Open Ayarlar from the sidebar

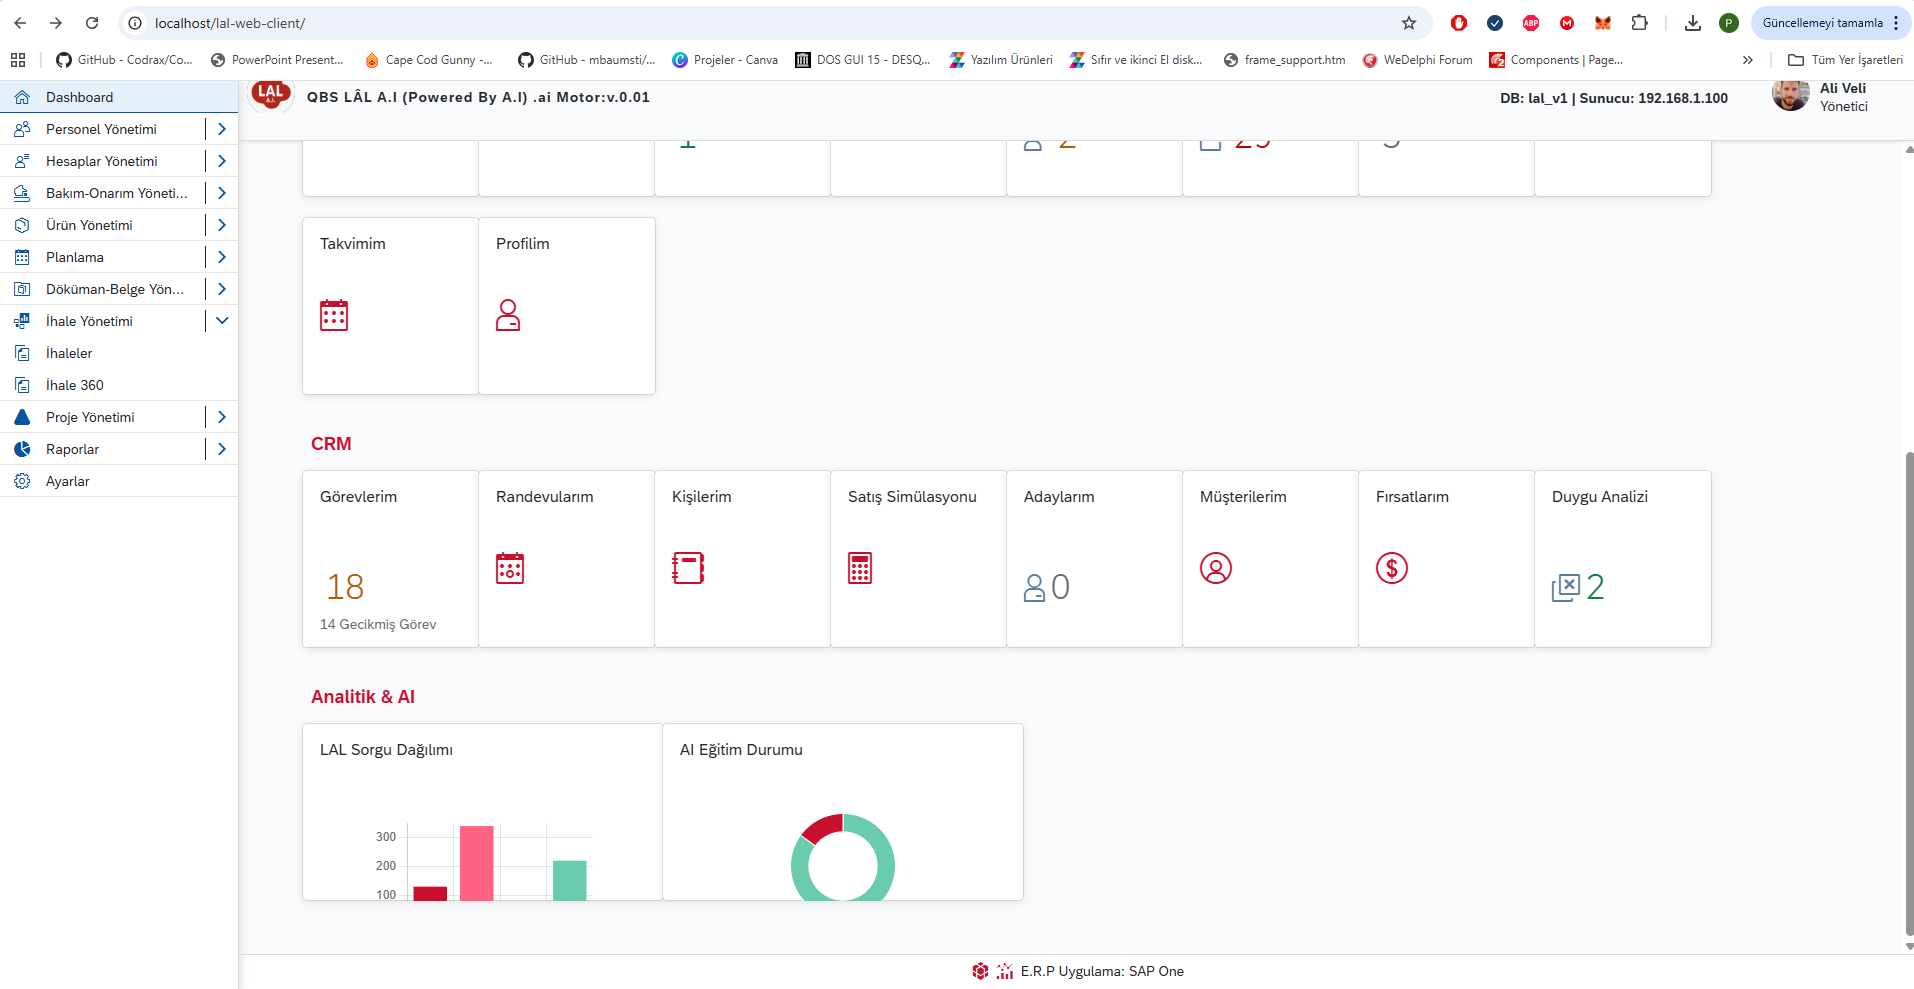point(68,481)
